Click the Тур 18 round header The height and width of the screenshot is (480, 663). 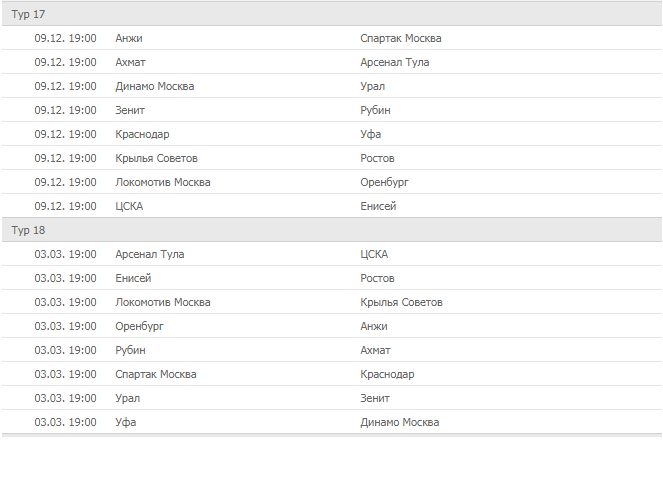pos(28,230)
